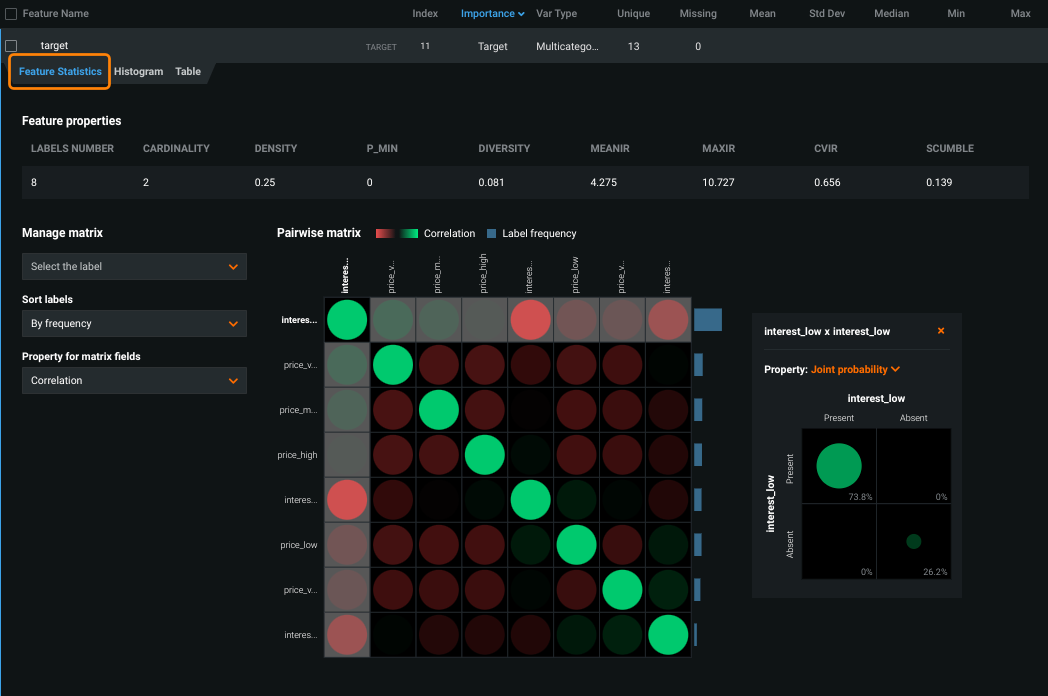Click the red circle in first matrix row
The height and width of the screenshot is (696, 1048).
(x=530, y=320)
